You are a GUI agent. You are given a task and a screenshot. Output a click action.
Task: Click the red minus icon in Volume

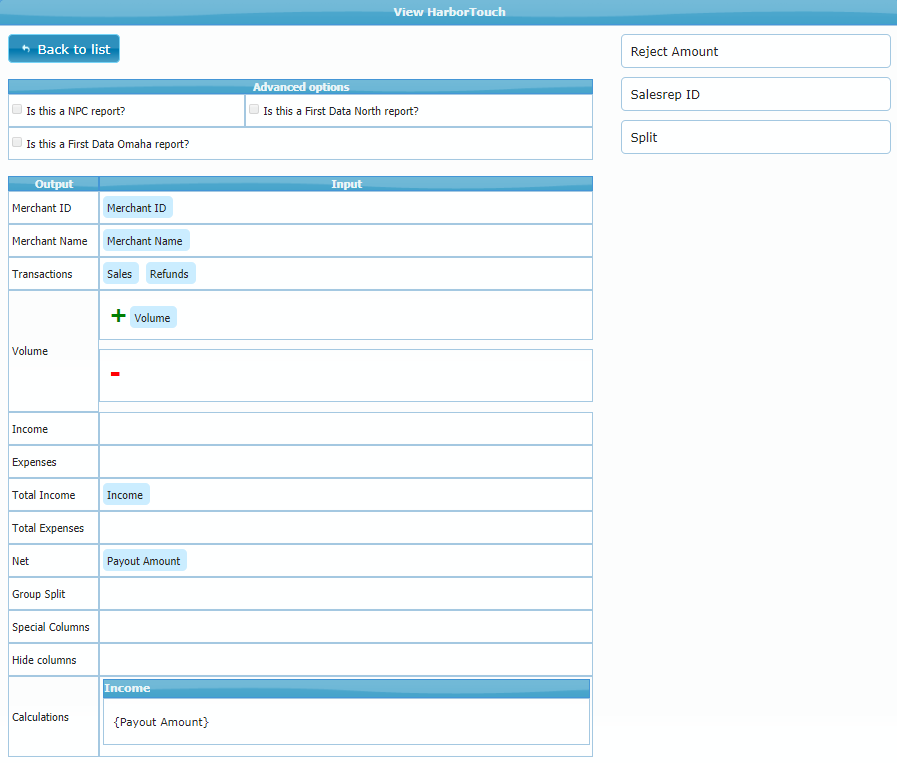click(x=115, y=374)
